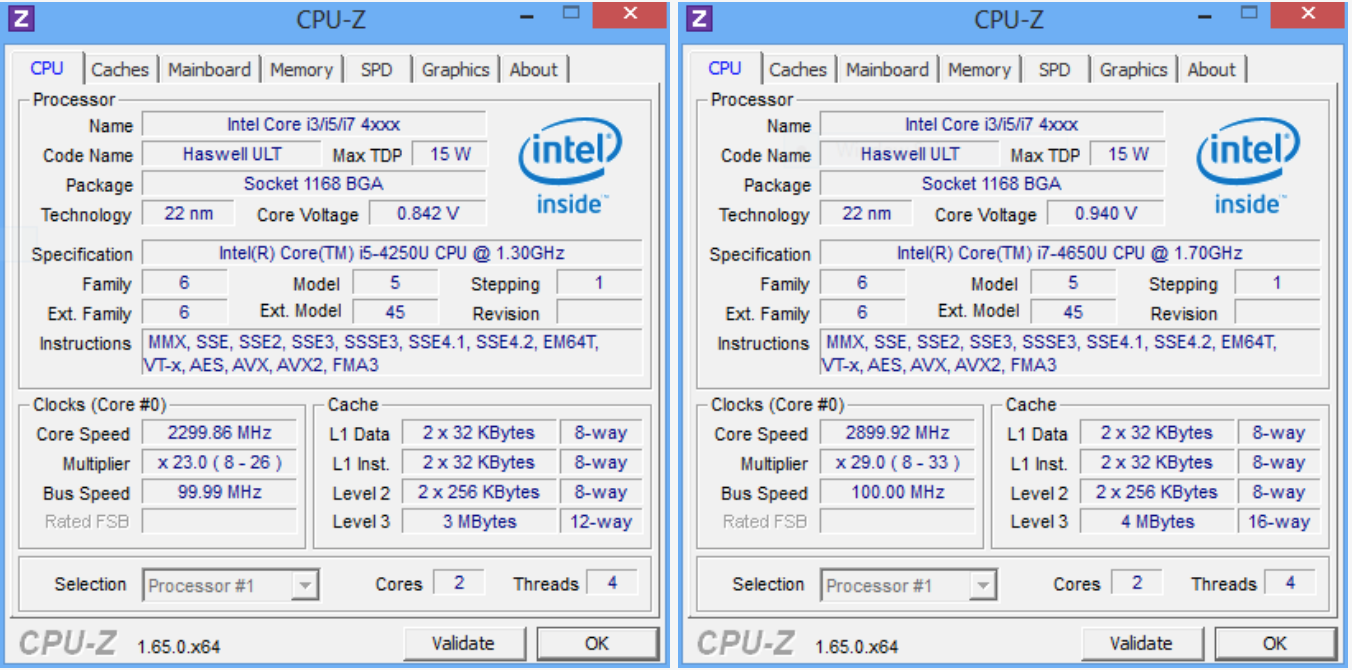
Task: Select the CPU tab in right window
Action: click(725, 68)
